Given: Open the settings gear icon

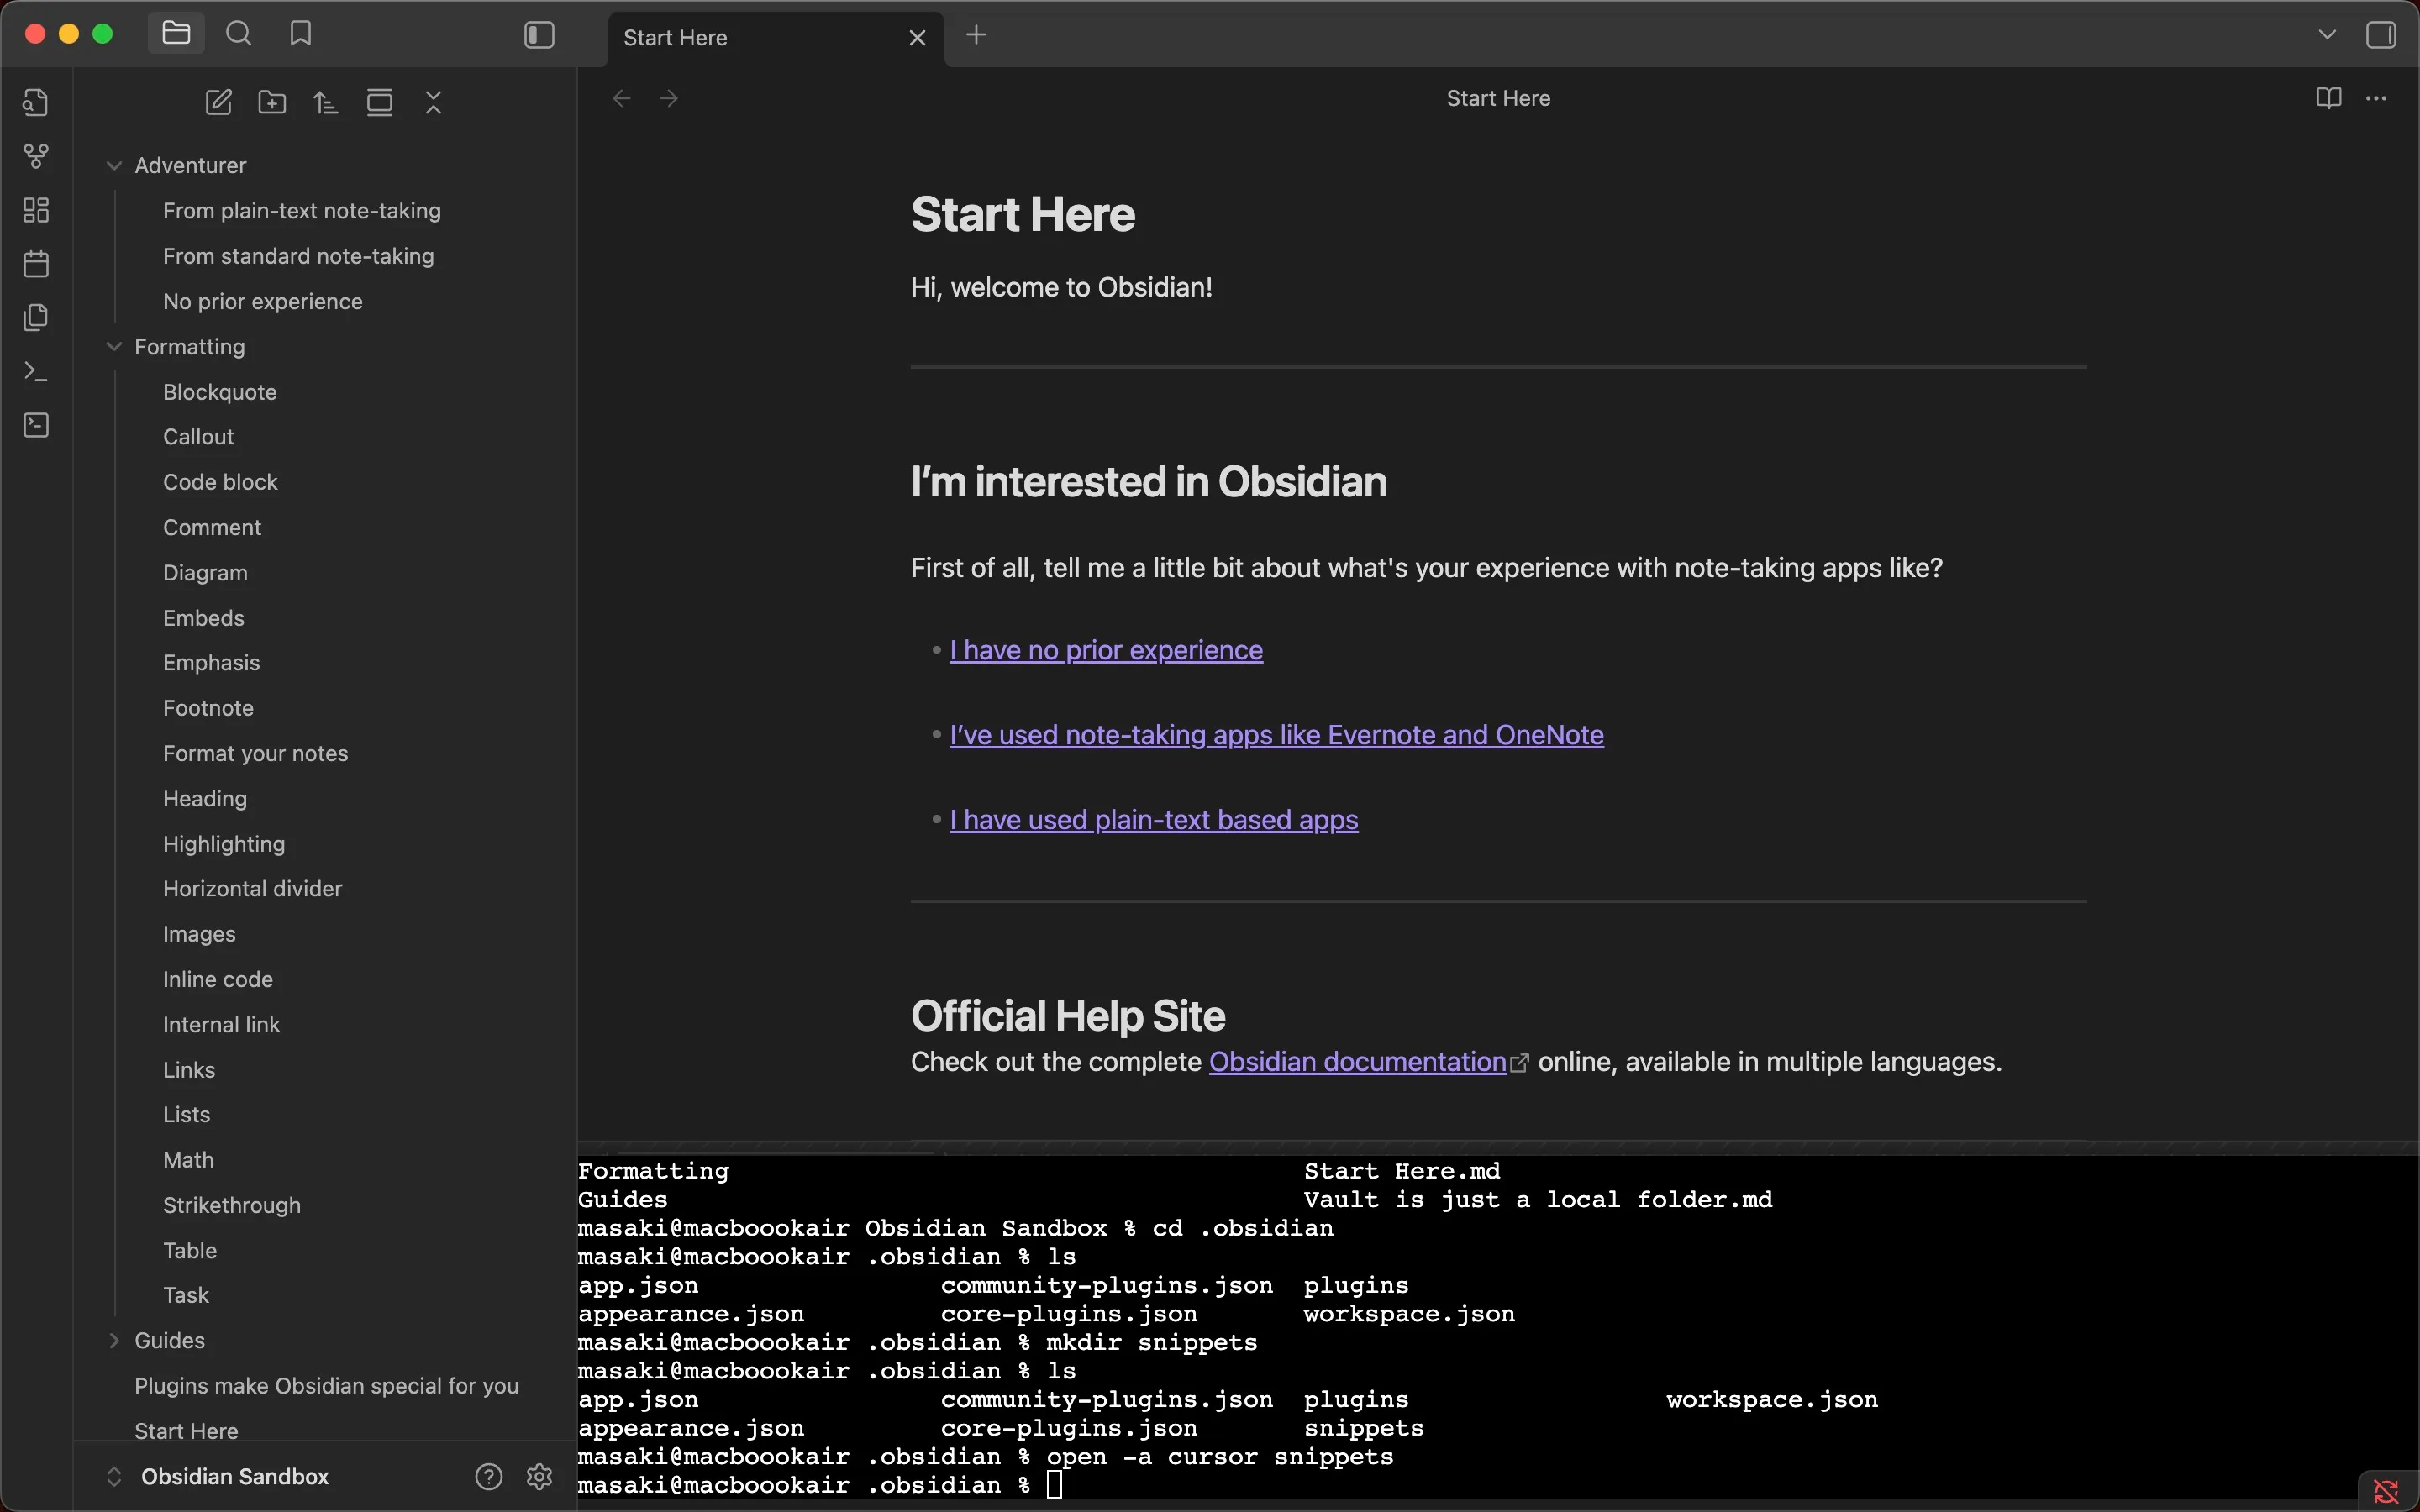Looking at the screenshot, I should click(539, 1476).
